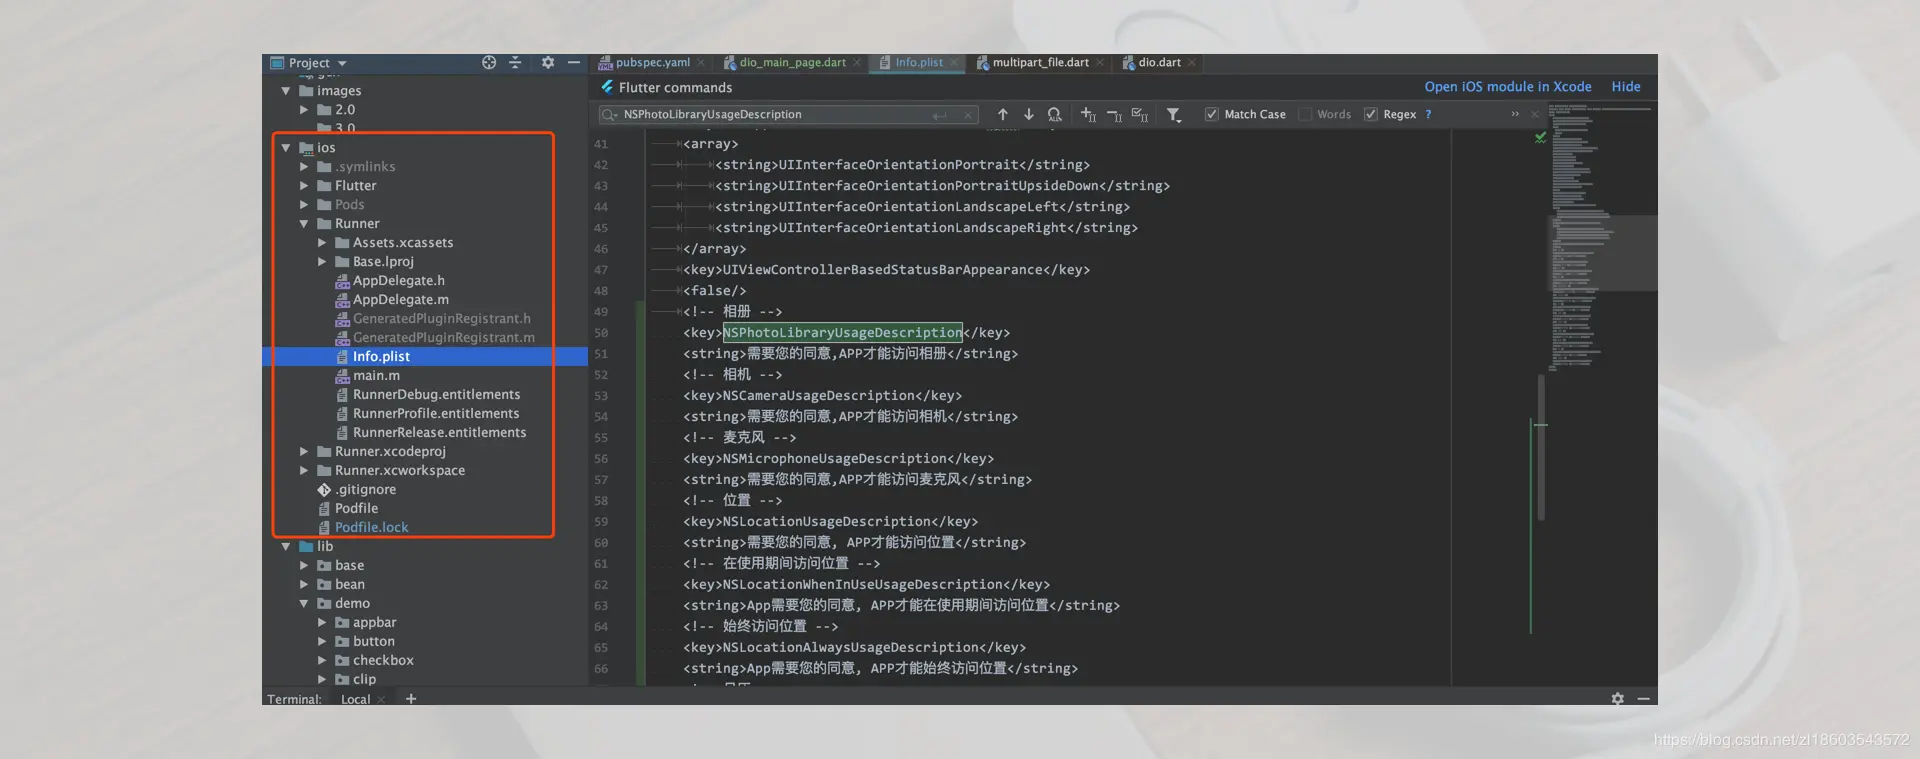Toggle the Match Case checkbox
Image resolution: width=1920 pixels, height=759 pixels.
1212,114
